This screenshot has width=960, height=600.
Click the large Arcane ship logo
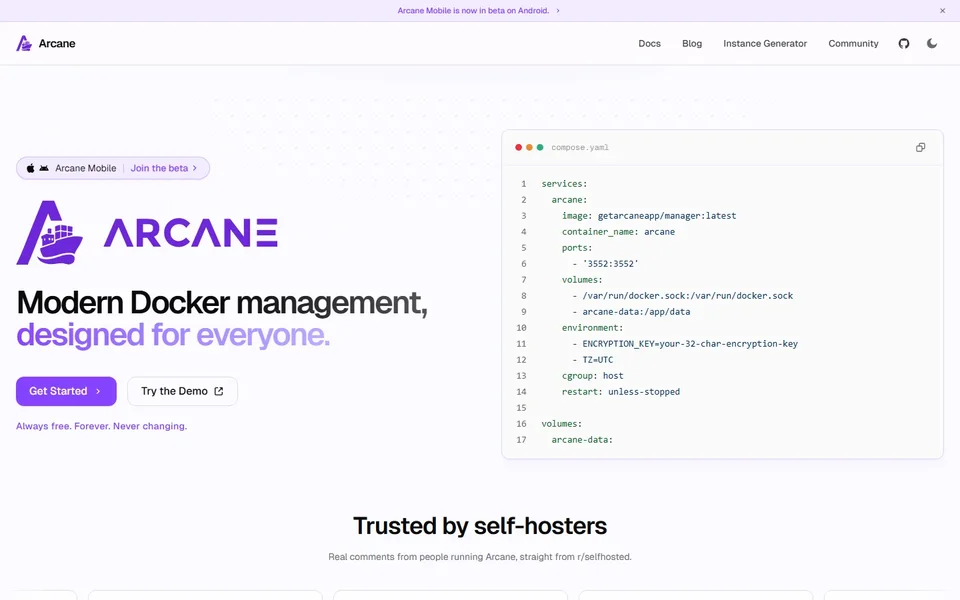click(x=50, y=233)
